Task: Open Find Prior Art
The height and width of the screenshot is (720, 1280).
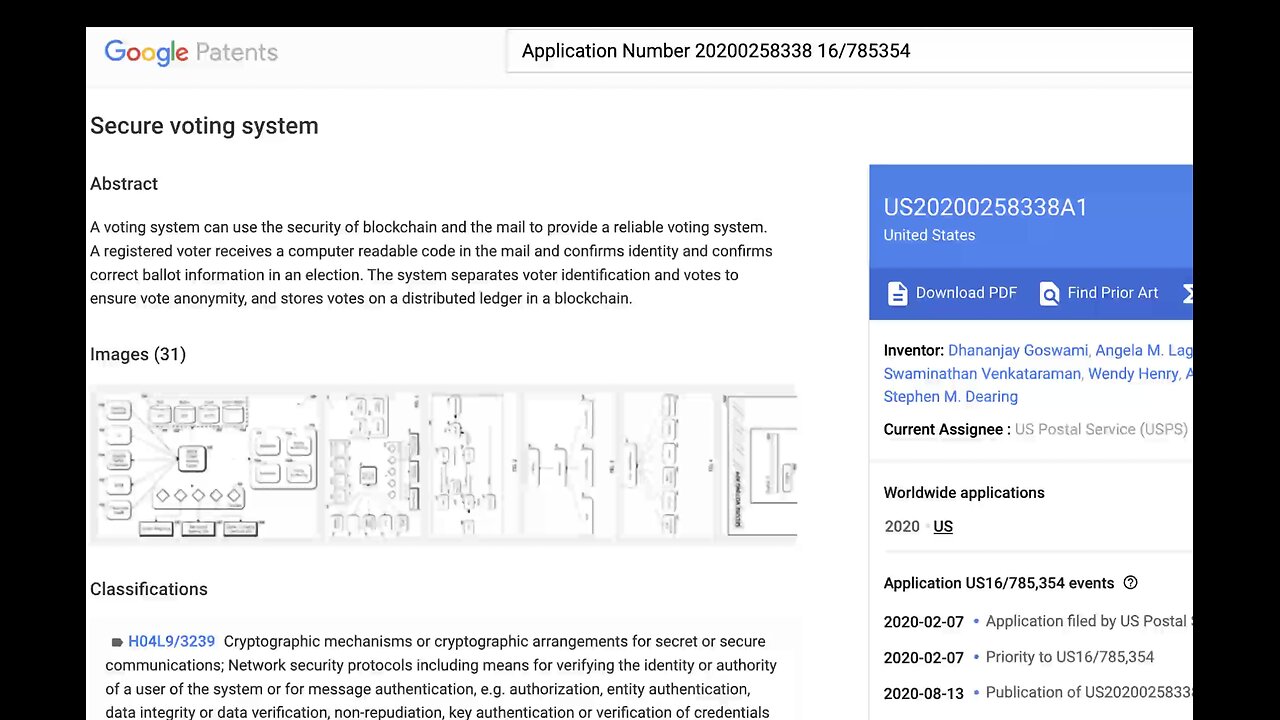Action: tap(1099, 293)
